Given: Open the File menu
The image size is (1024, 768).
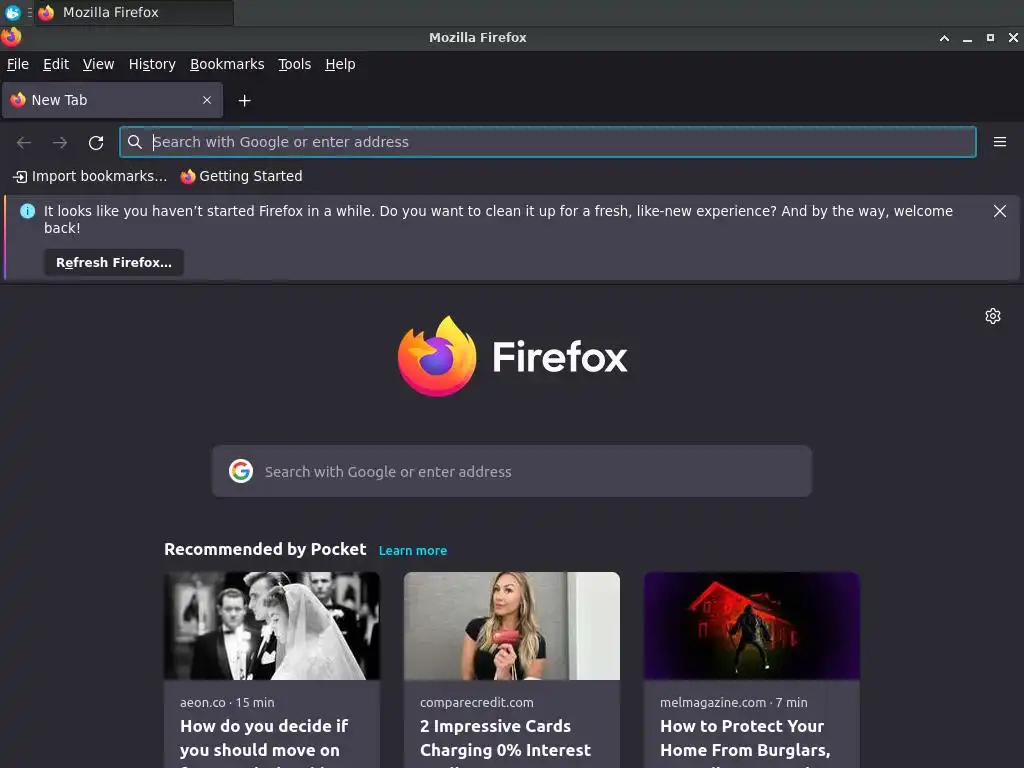Looking at the screenshot, I should click(x=18, y=64).
